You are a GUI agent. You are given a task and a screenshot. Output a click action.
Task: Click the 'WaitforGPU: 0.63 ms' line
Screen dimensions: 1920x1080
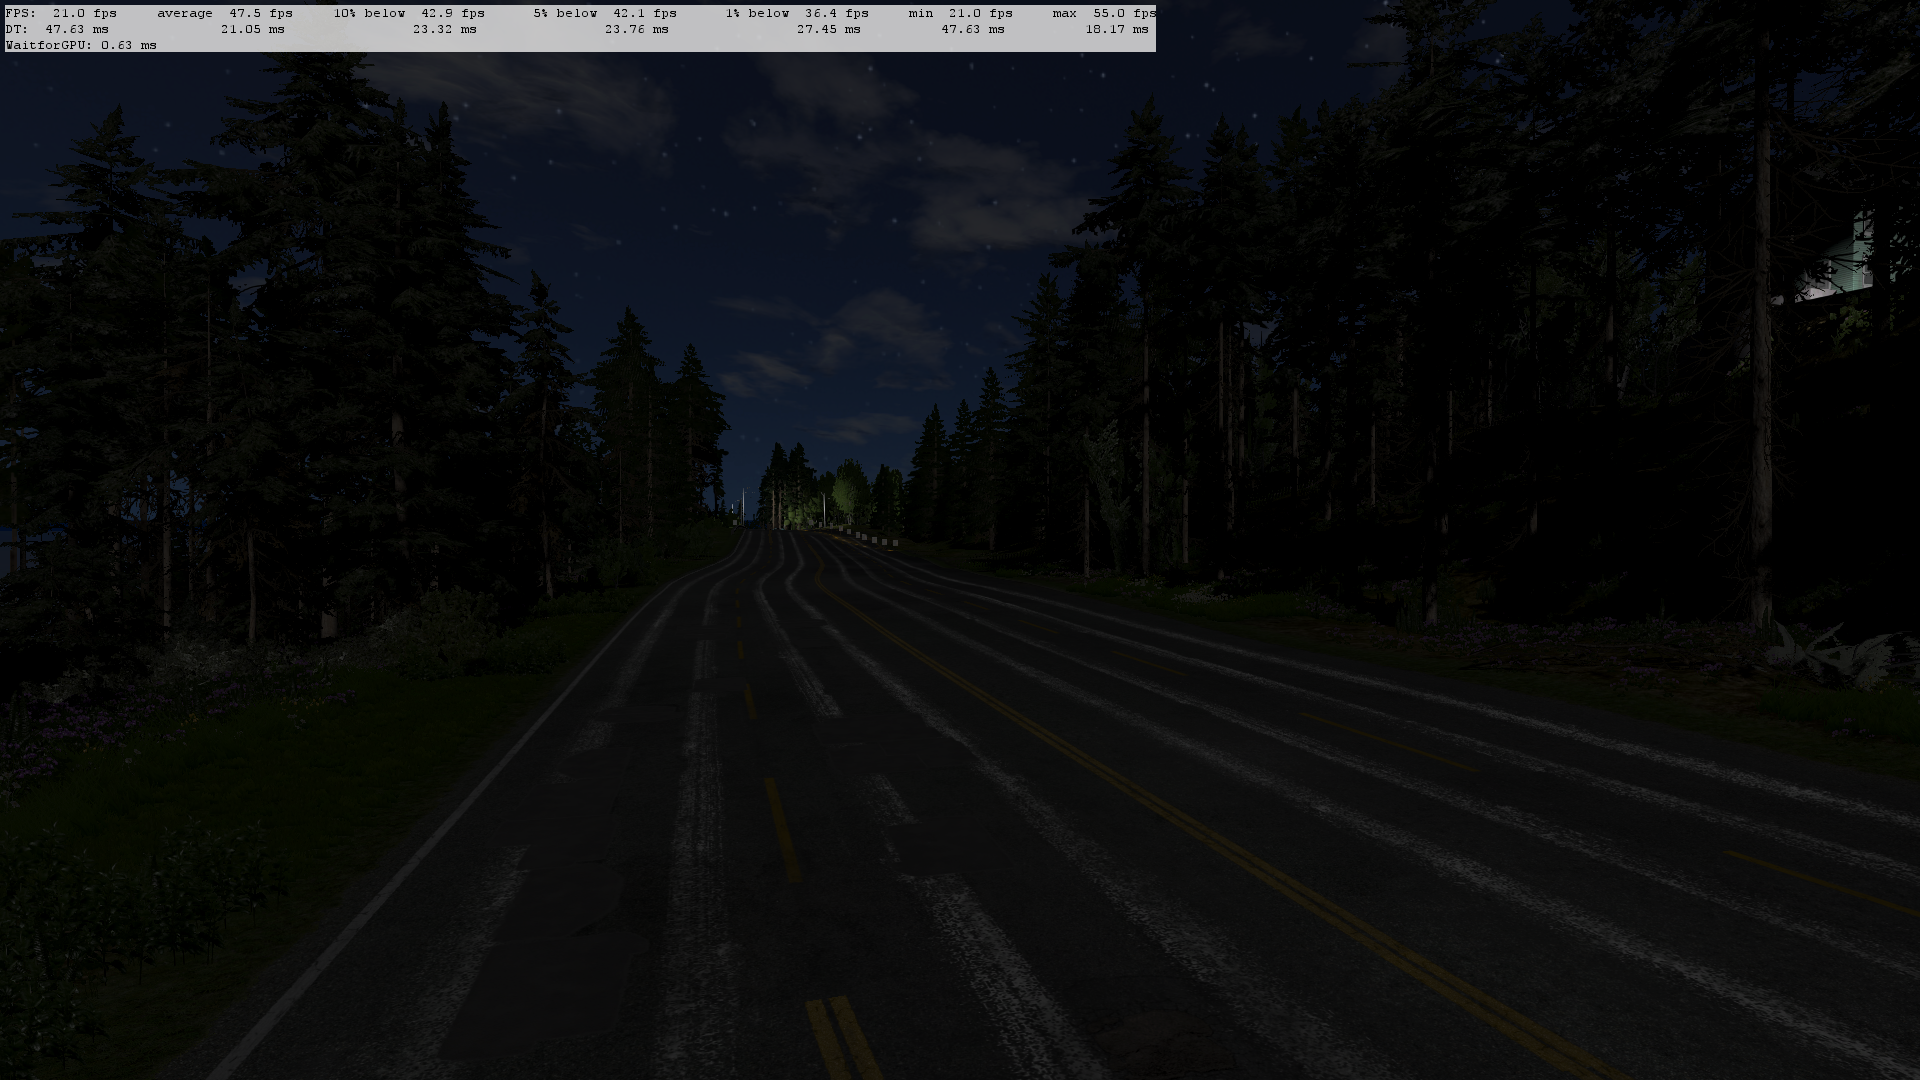click(81, 45)
